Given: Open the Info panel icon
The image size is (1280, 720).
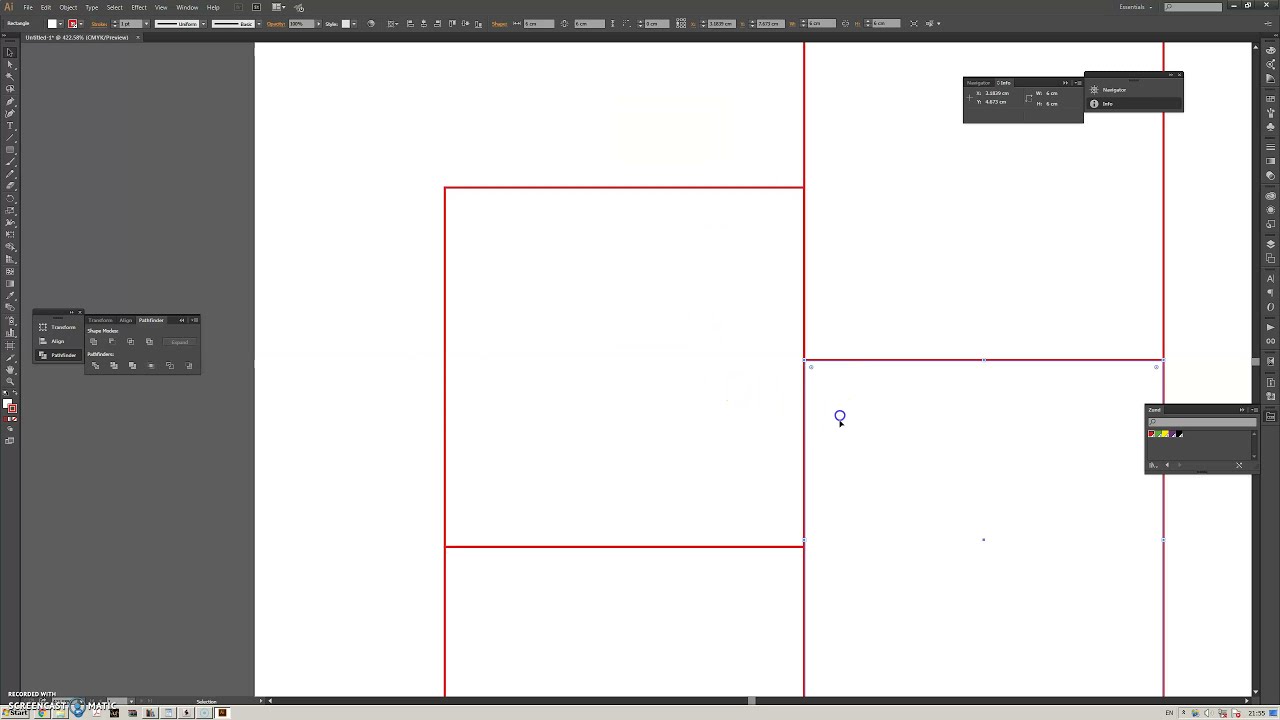Looking at the screenshot, I should [x=1094, y=104].
